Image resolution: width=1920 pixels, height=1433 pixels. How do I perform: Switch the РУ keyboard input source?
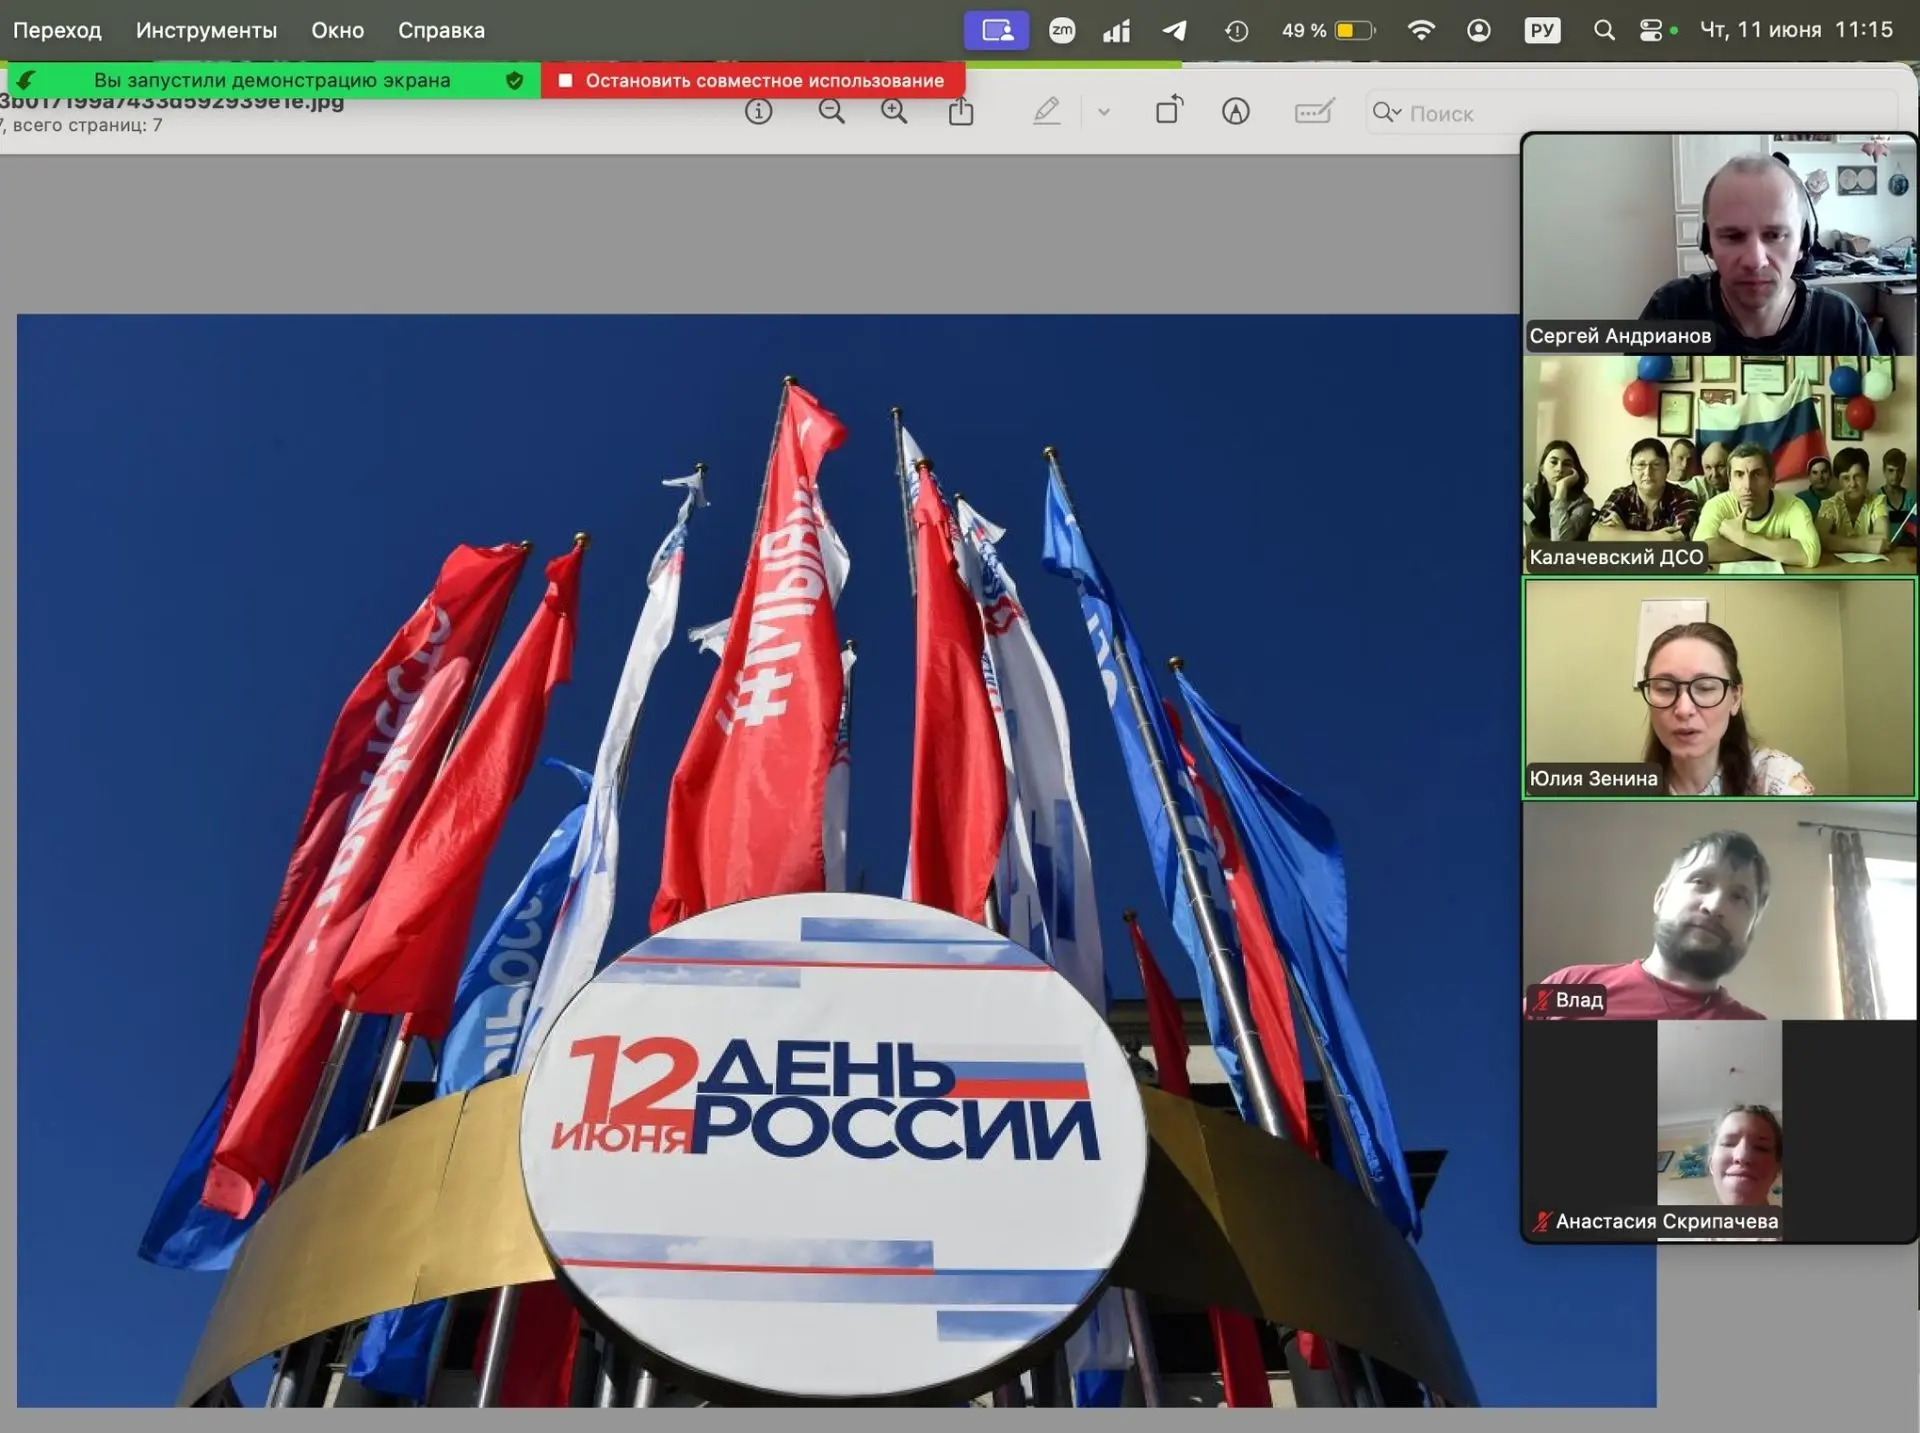(1542, 30)
